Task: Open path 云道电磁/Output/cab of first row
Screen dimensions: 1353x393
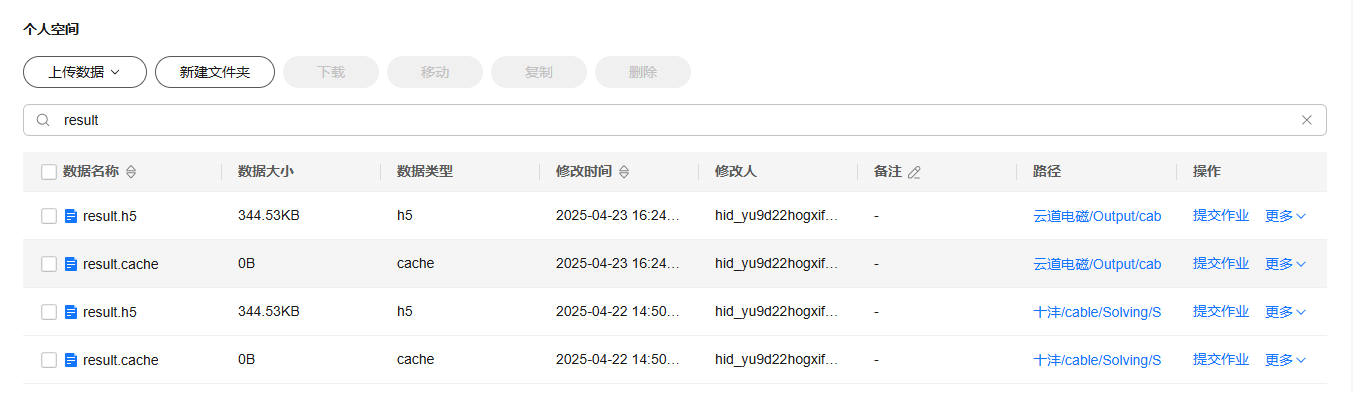Action: [1097, 216]
